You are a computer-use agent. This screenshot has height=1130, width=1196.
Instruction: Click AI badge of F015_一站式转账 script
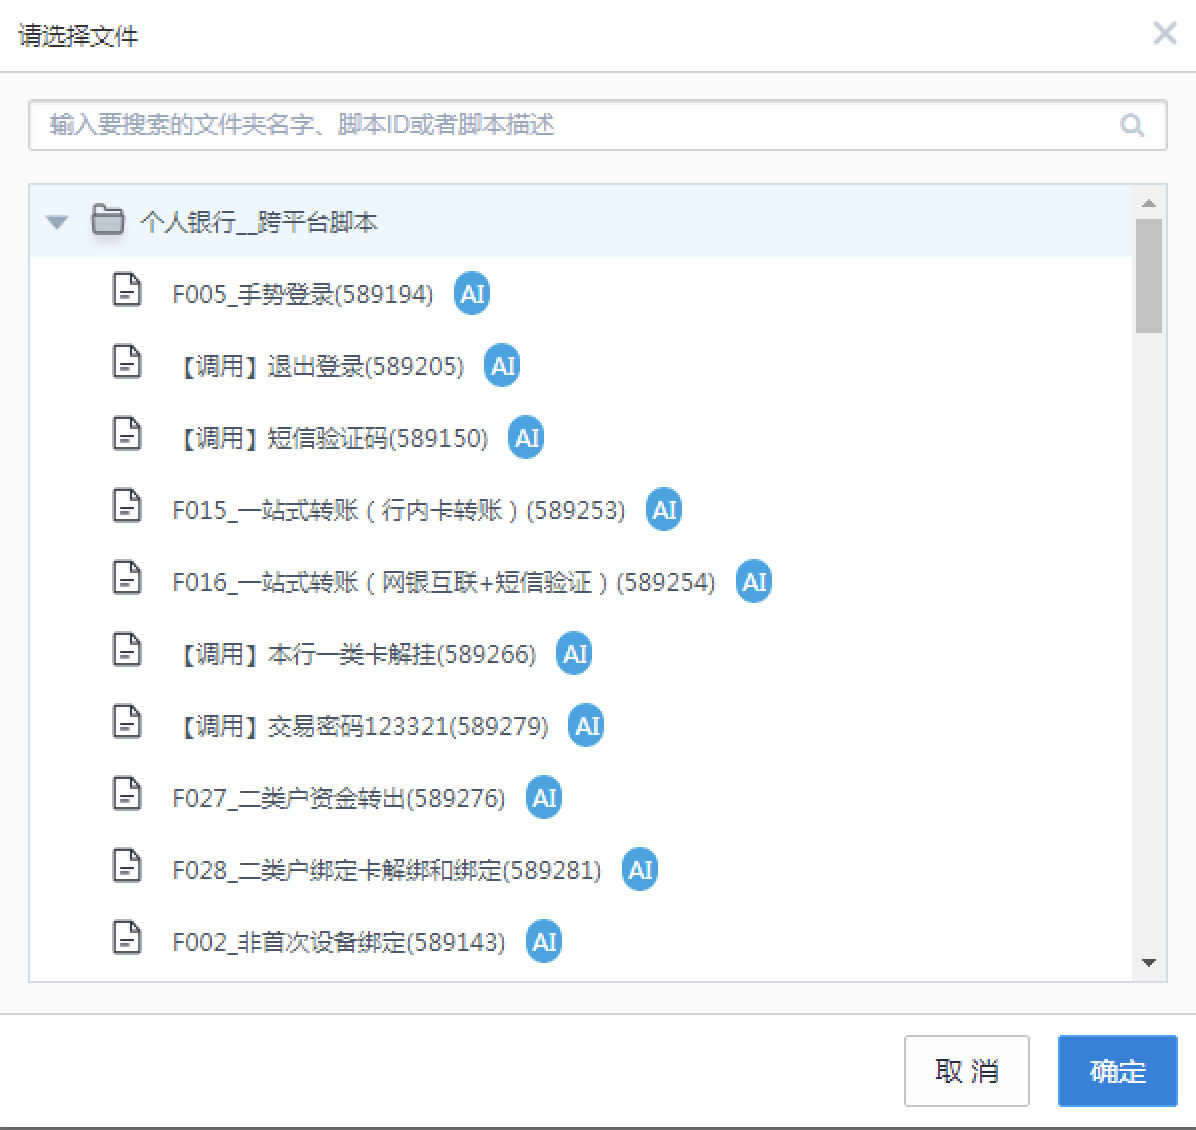(x=664, y=510)
